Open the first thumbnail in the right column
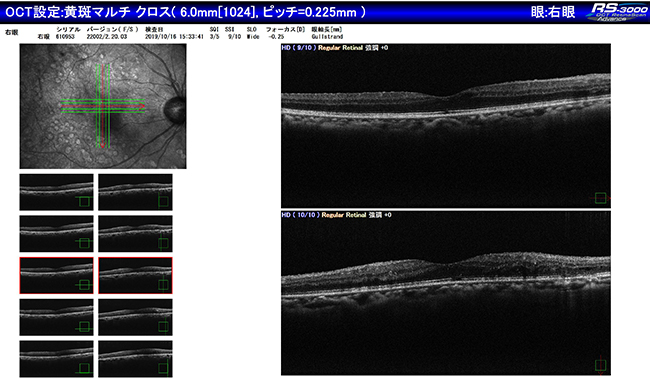Viewport: 650px width, 380px height. pos(135,192)
